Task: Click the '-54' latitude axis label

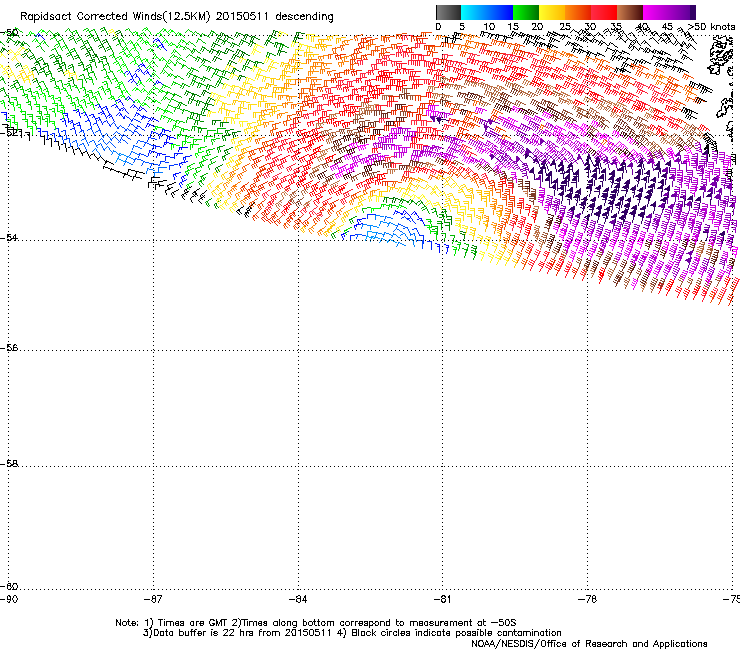Action: point(9,237)
